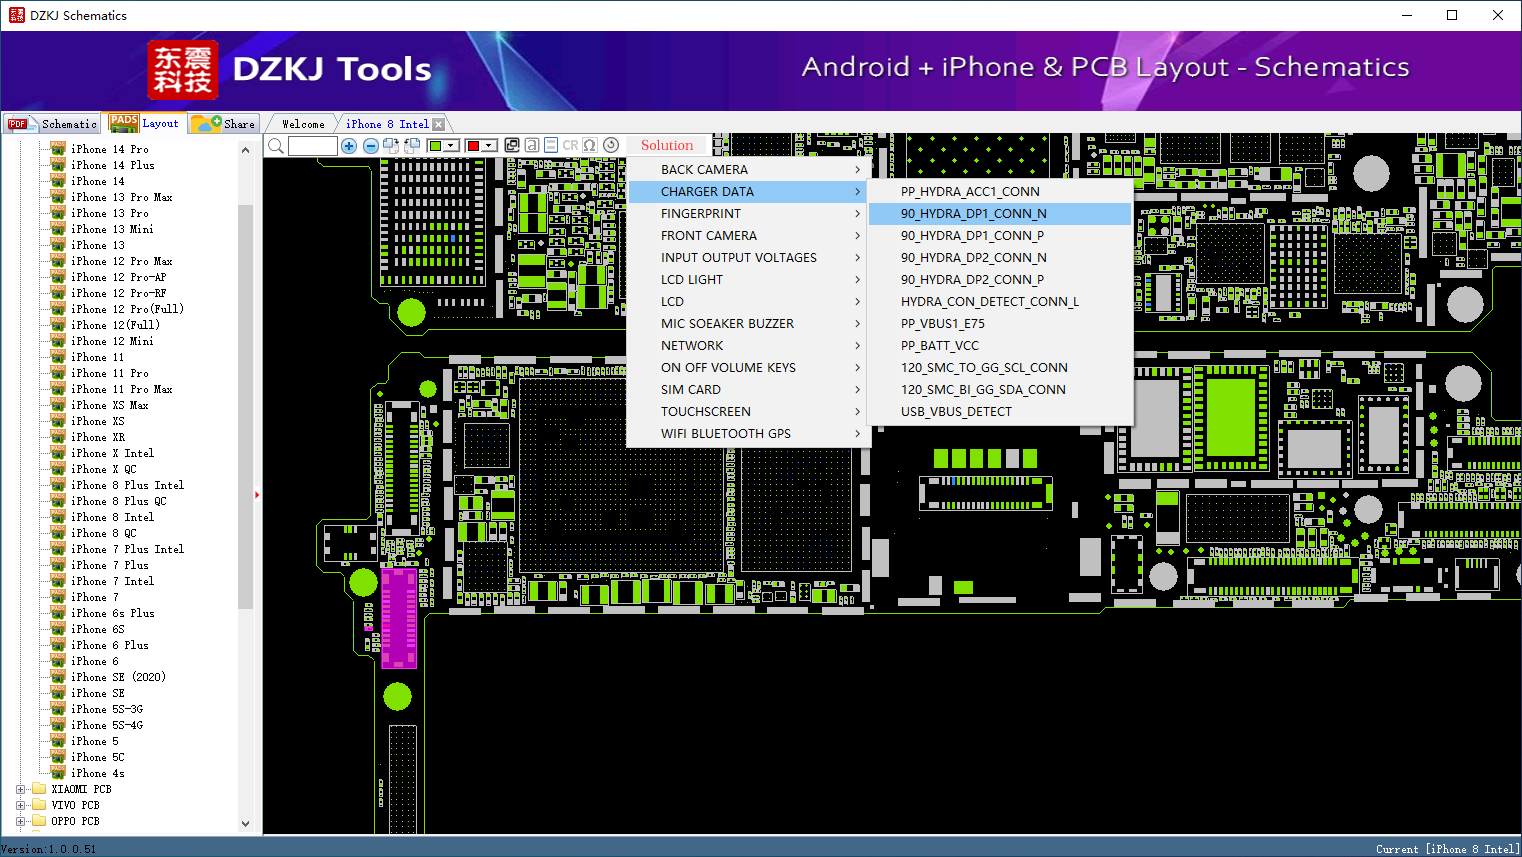Screen dimensions: 1522x857
Task: Switch to the Schematic tab
Action: [x=53, y=124]
